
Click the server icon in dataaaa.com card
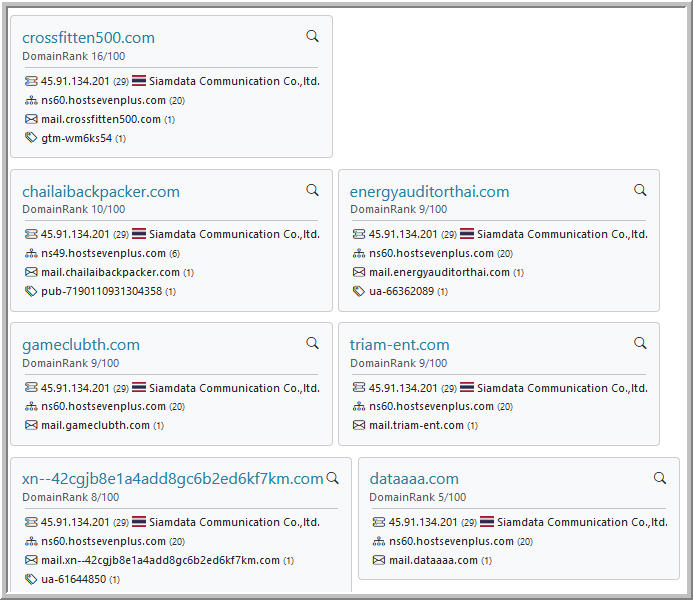point(379,522)
